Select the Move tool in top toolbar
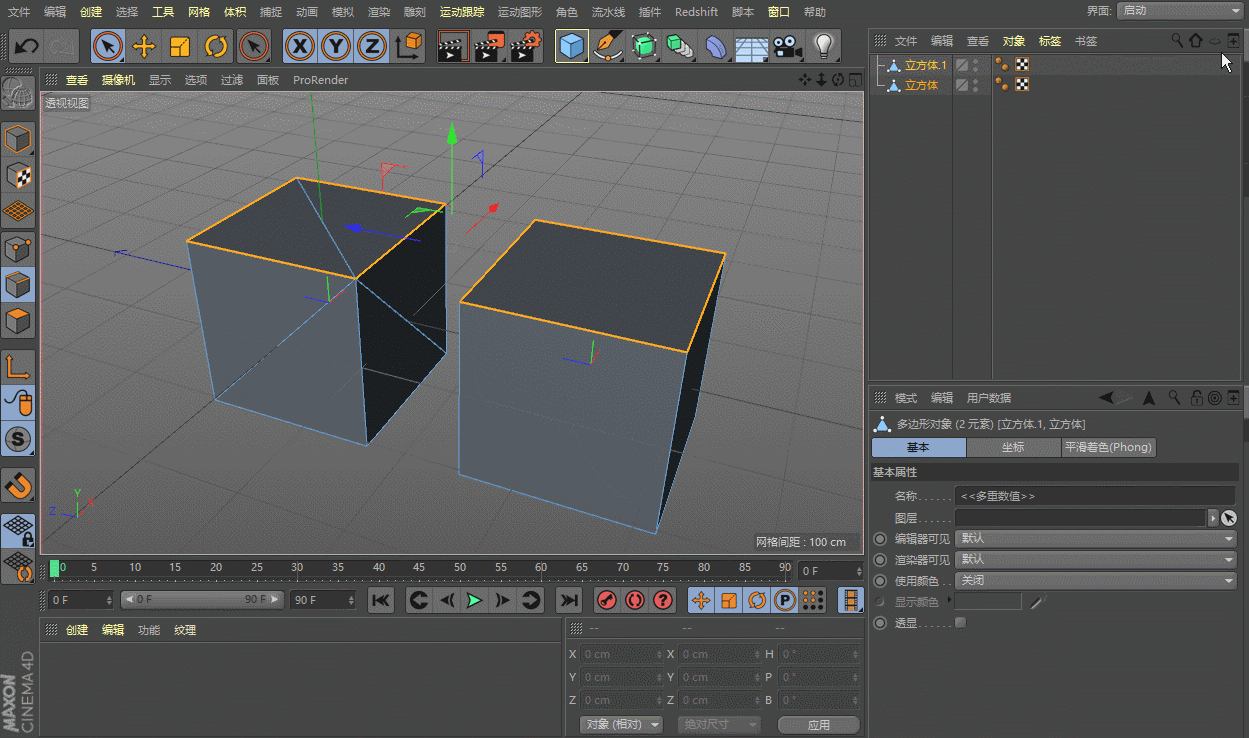 pos(144,47)
